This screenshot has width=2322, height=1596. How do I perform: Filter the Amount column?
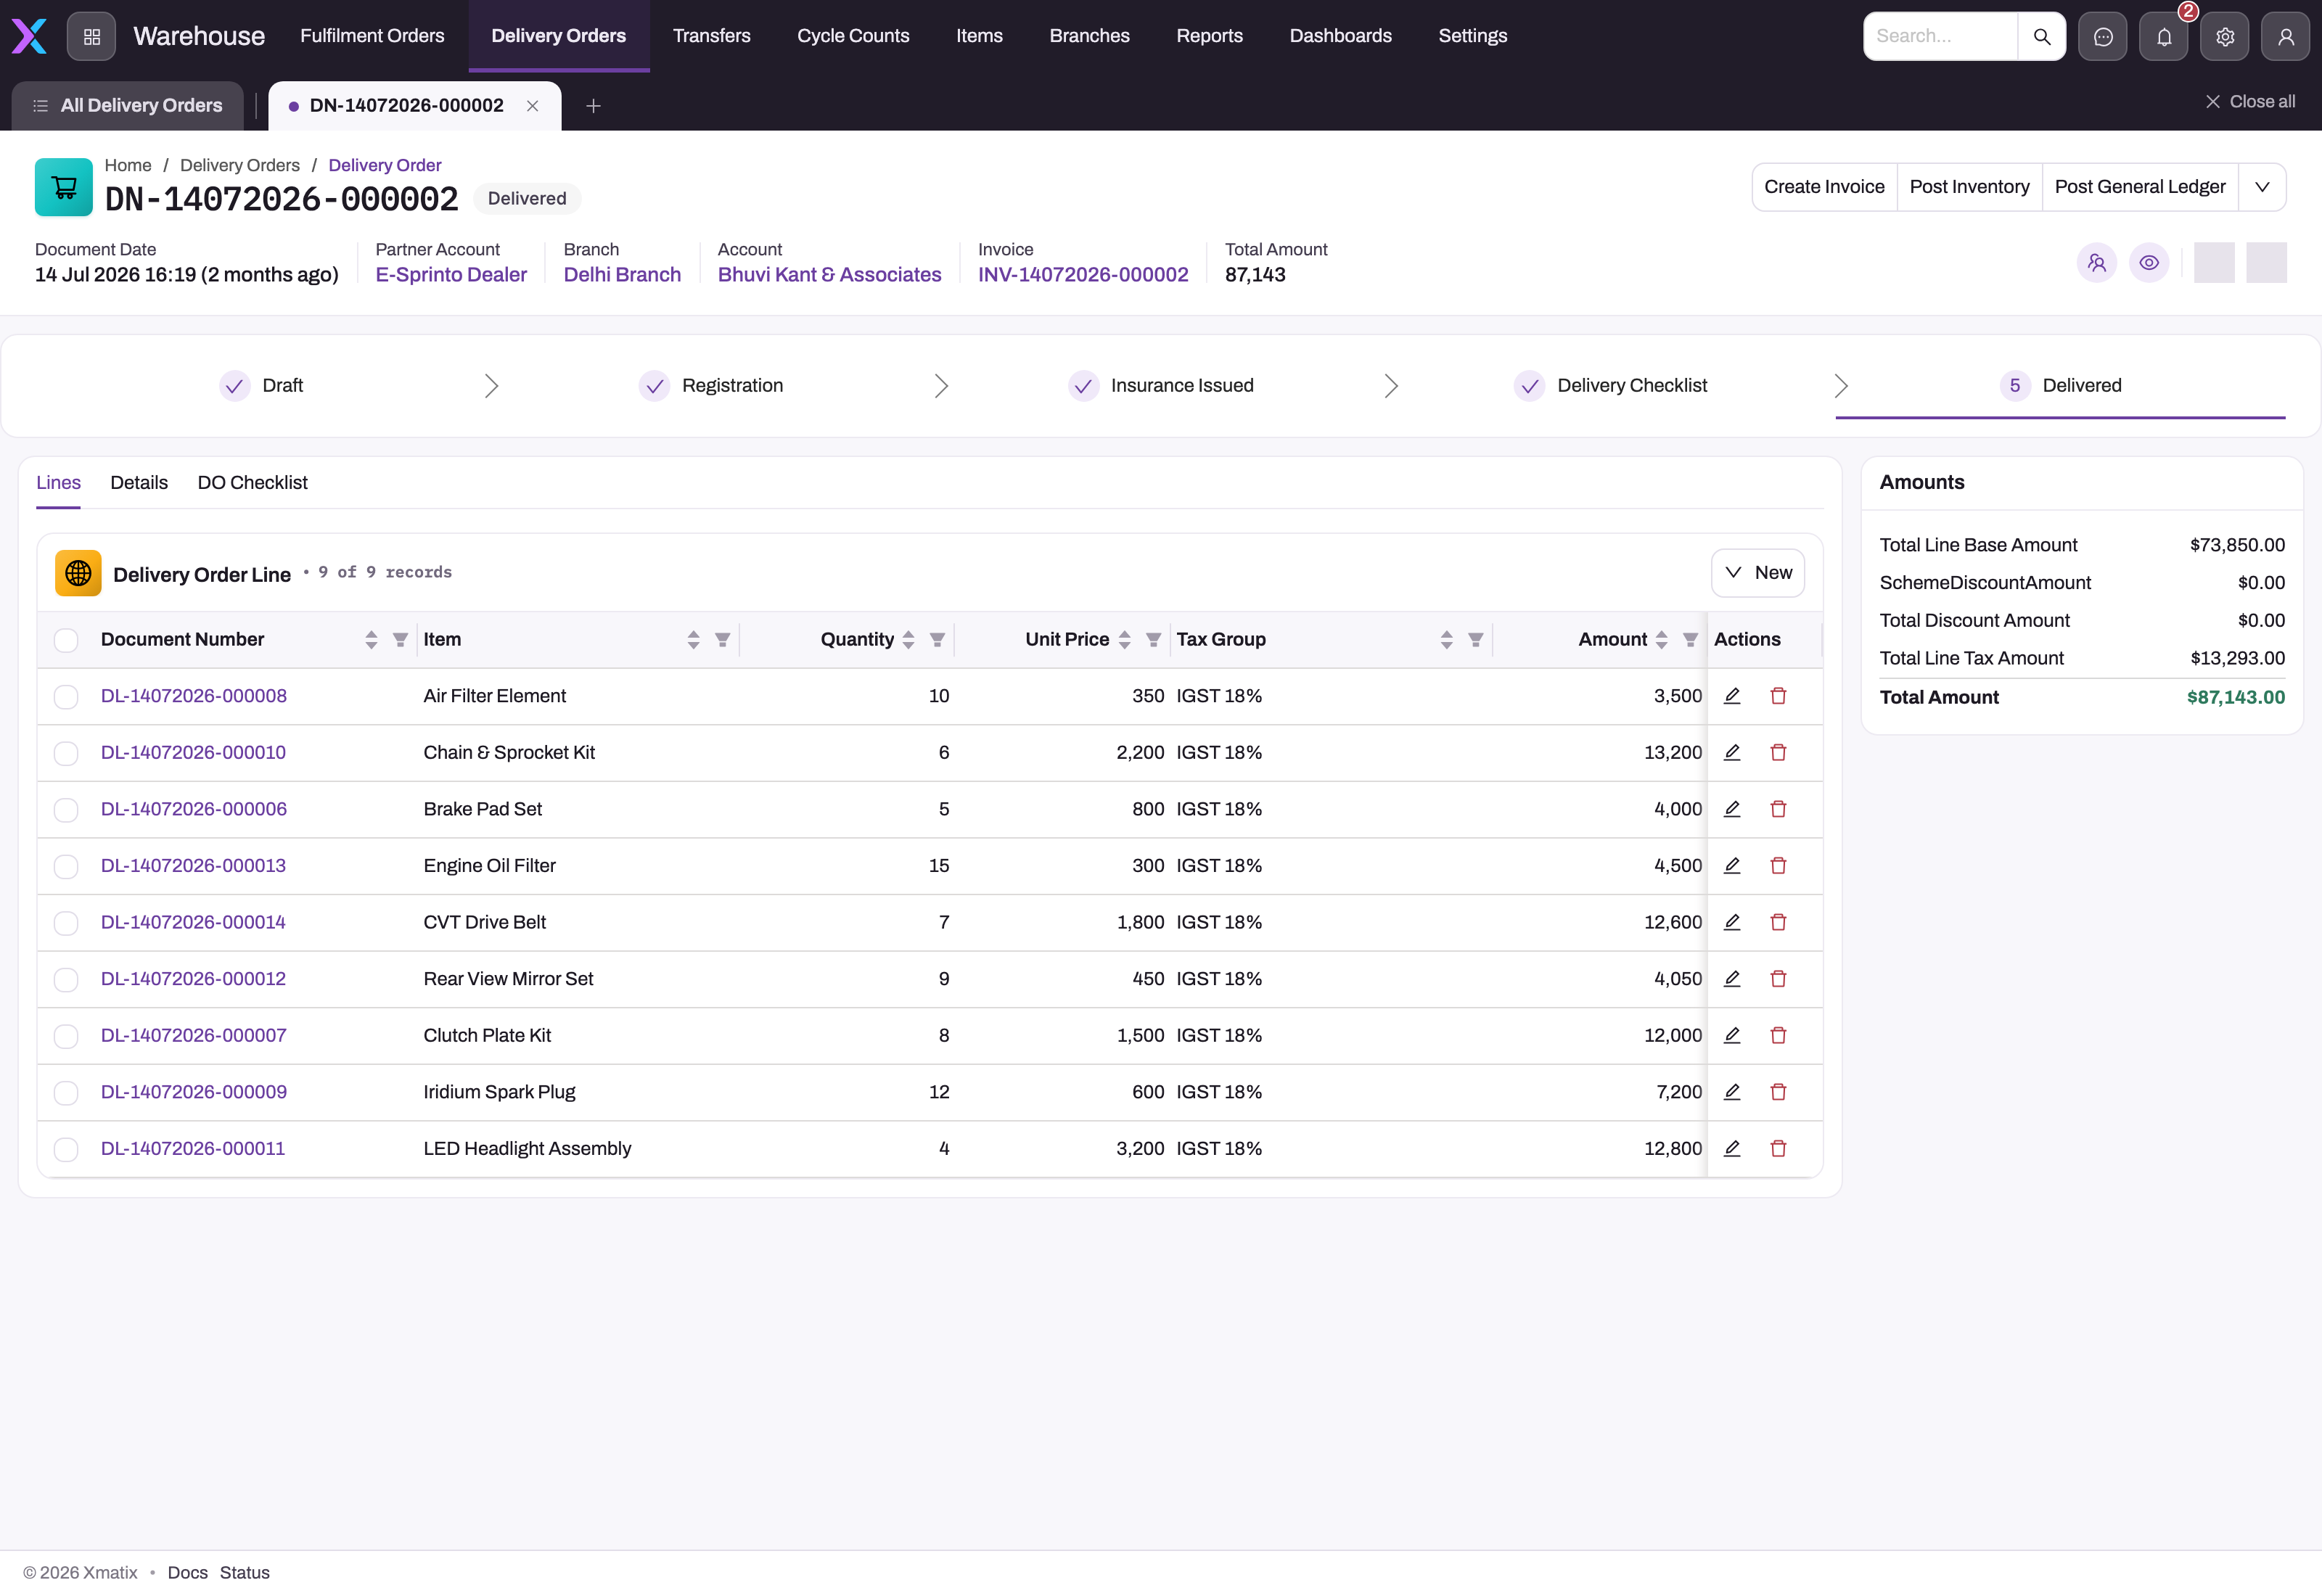1690,640
